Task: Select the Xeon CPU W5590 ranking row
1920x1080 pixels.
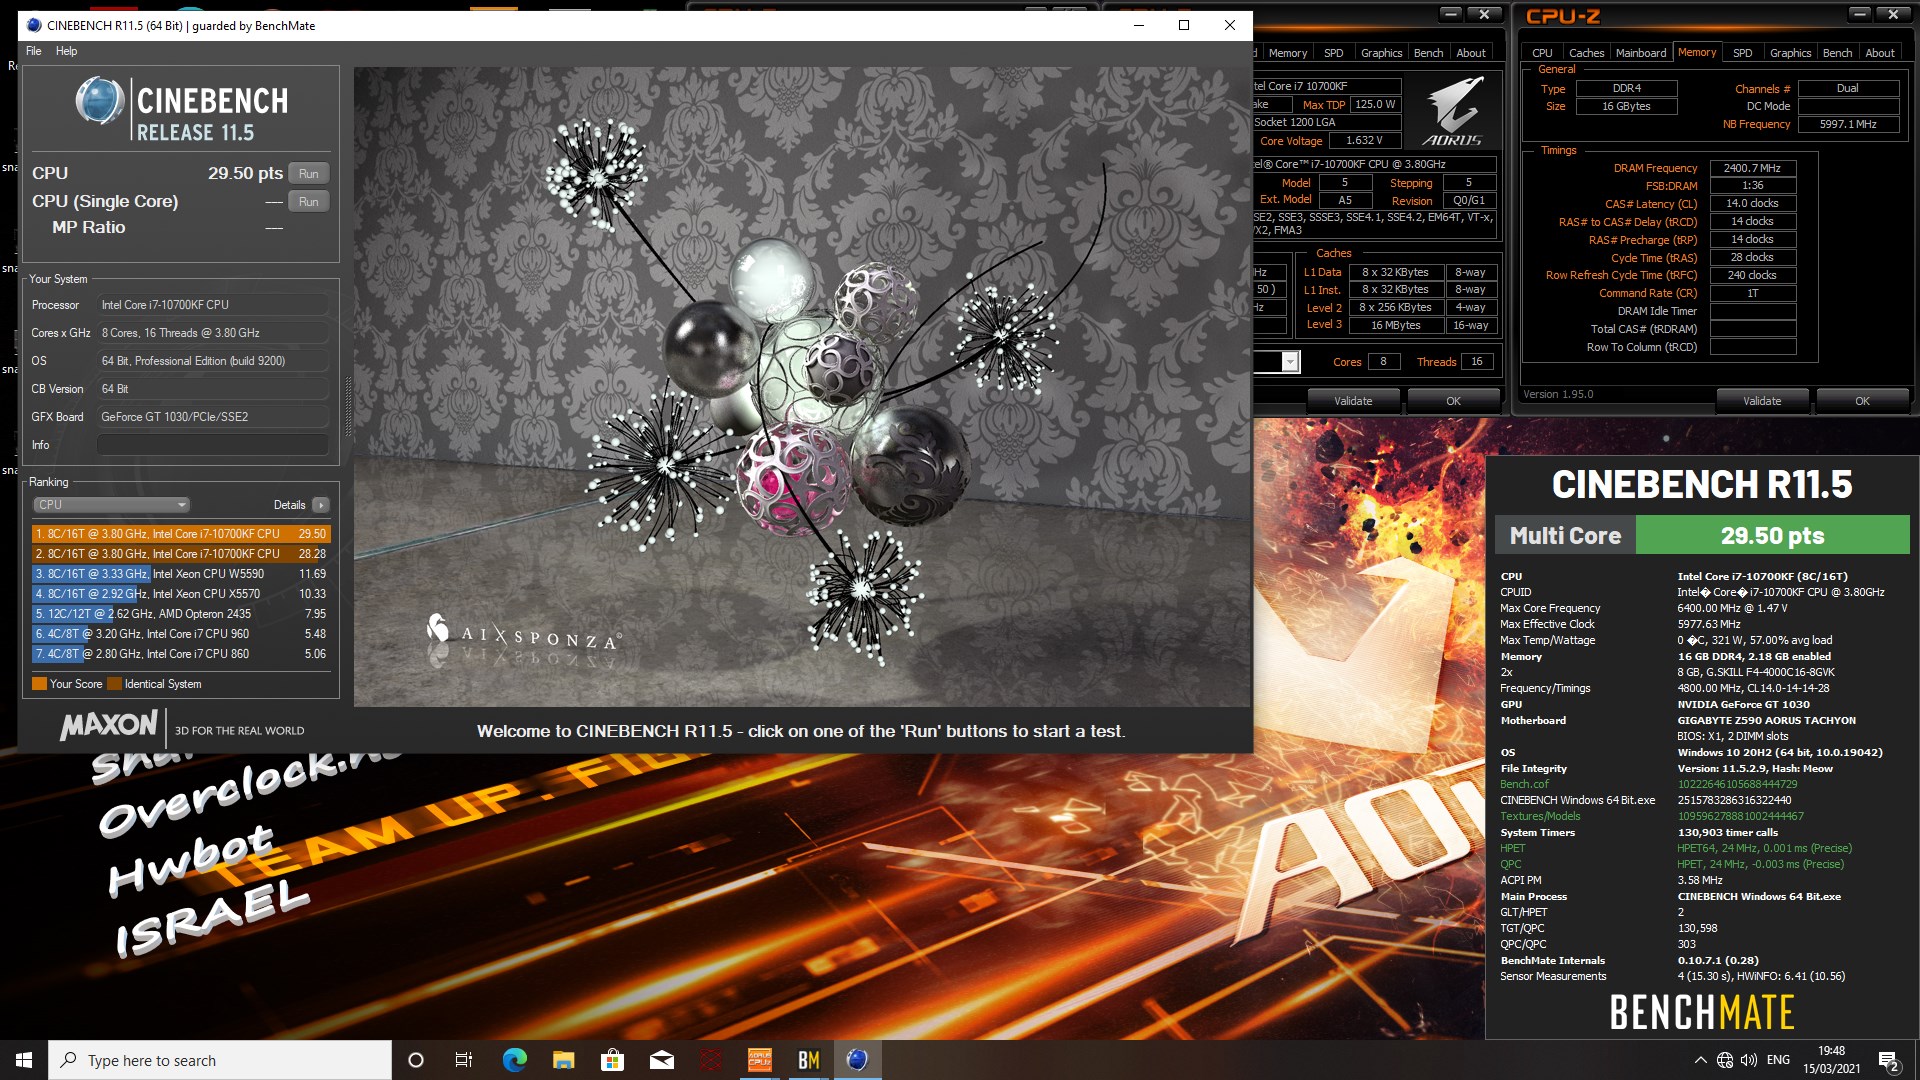Action: point(181,574)
